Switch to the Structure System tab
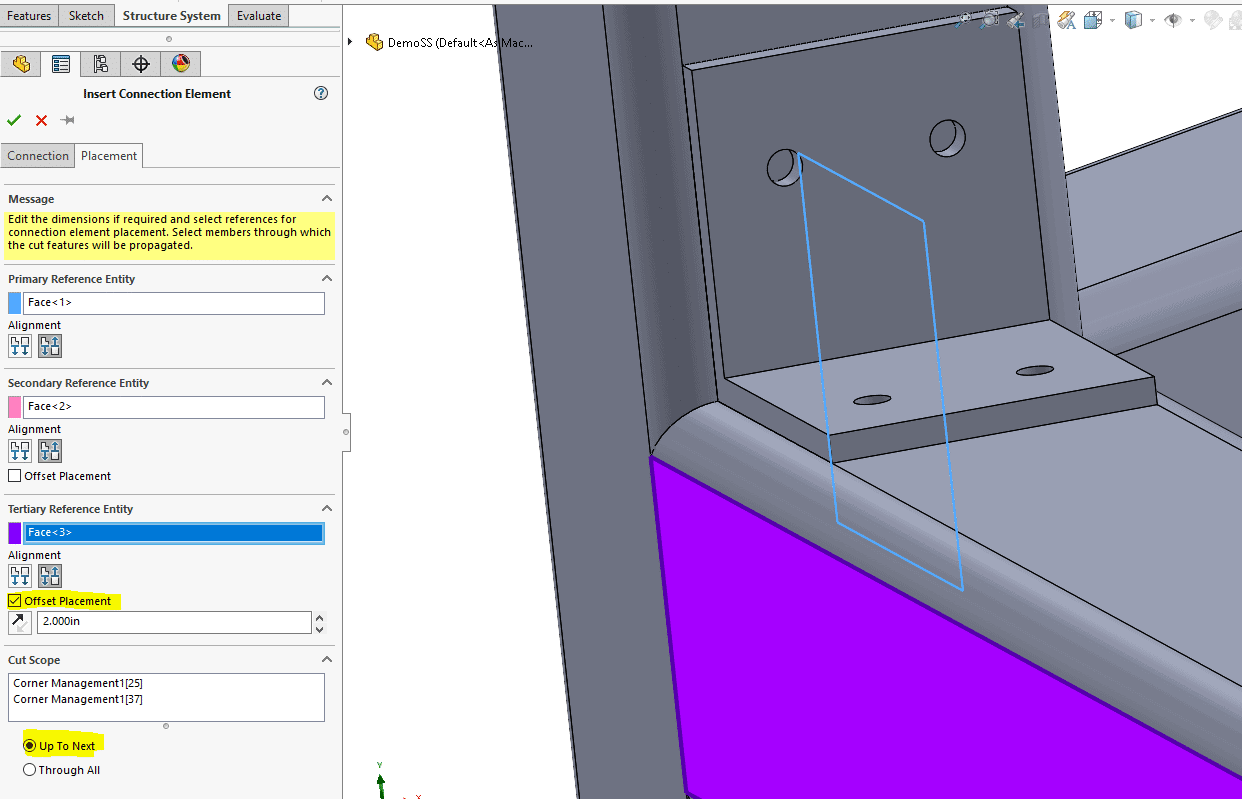The height and width of the screenshot is (799, 1242). (x=171, y=16)
